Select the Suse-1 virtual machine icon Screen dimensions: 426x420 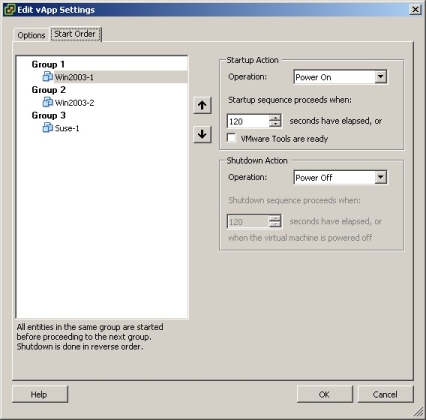47,127
